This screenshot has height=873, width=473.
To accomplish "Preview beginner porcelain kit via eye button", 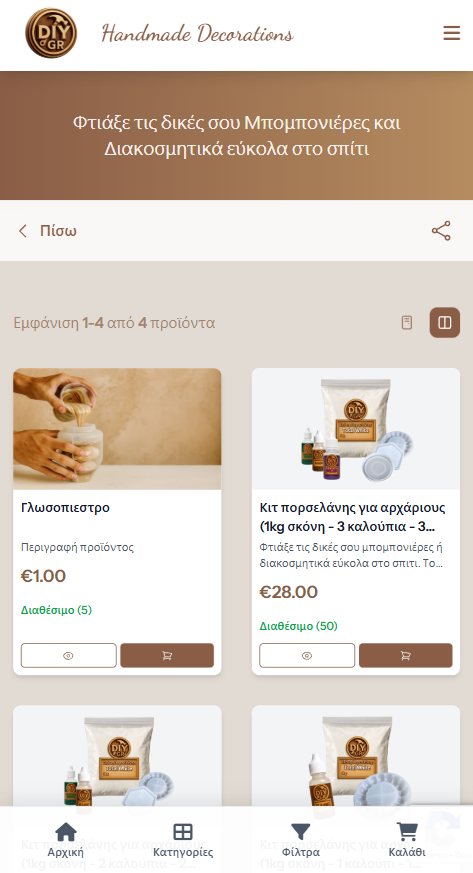I will [x=307, y=655].
